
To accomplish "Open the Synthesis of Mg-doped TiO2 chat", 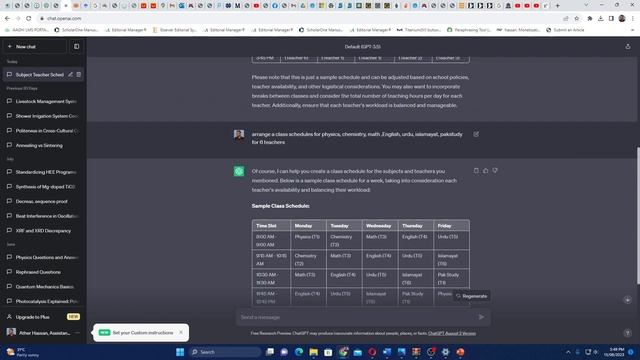I will pos(43,187).
